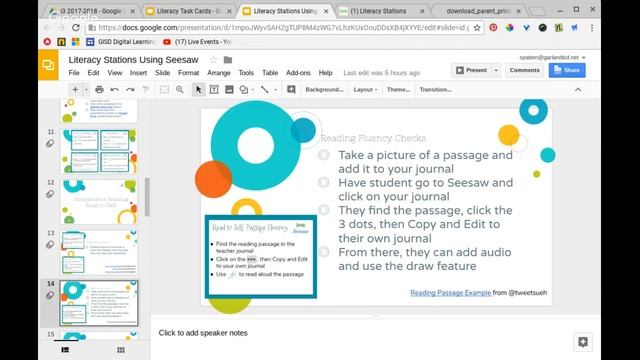Viewport: 640px width, 360px height.
Task: Open the new slide layout dropdown arrow
Action: [86, 90]
